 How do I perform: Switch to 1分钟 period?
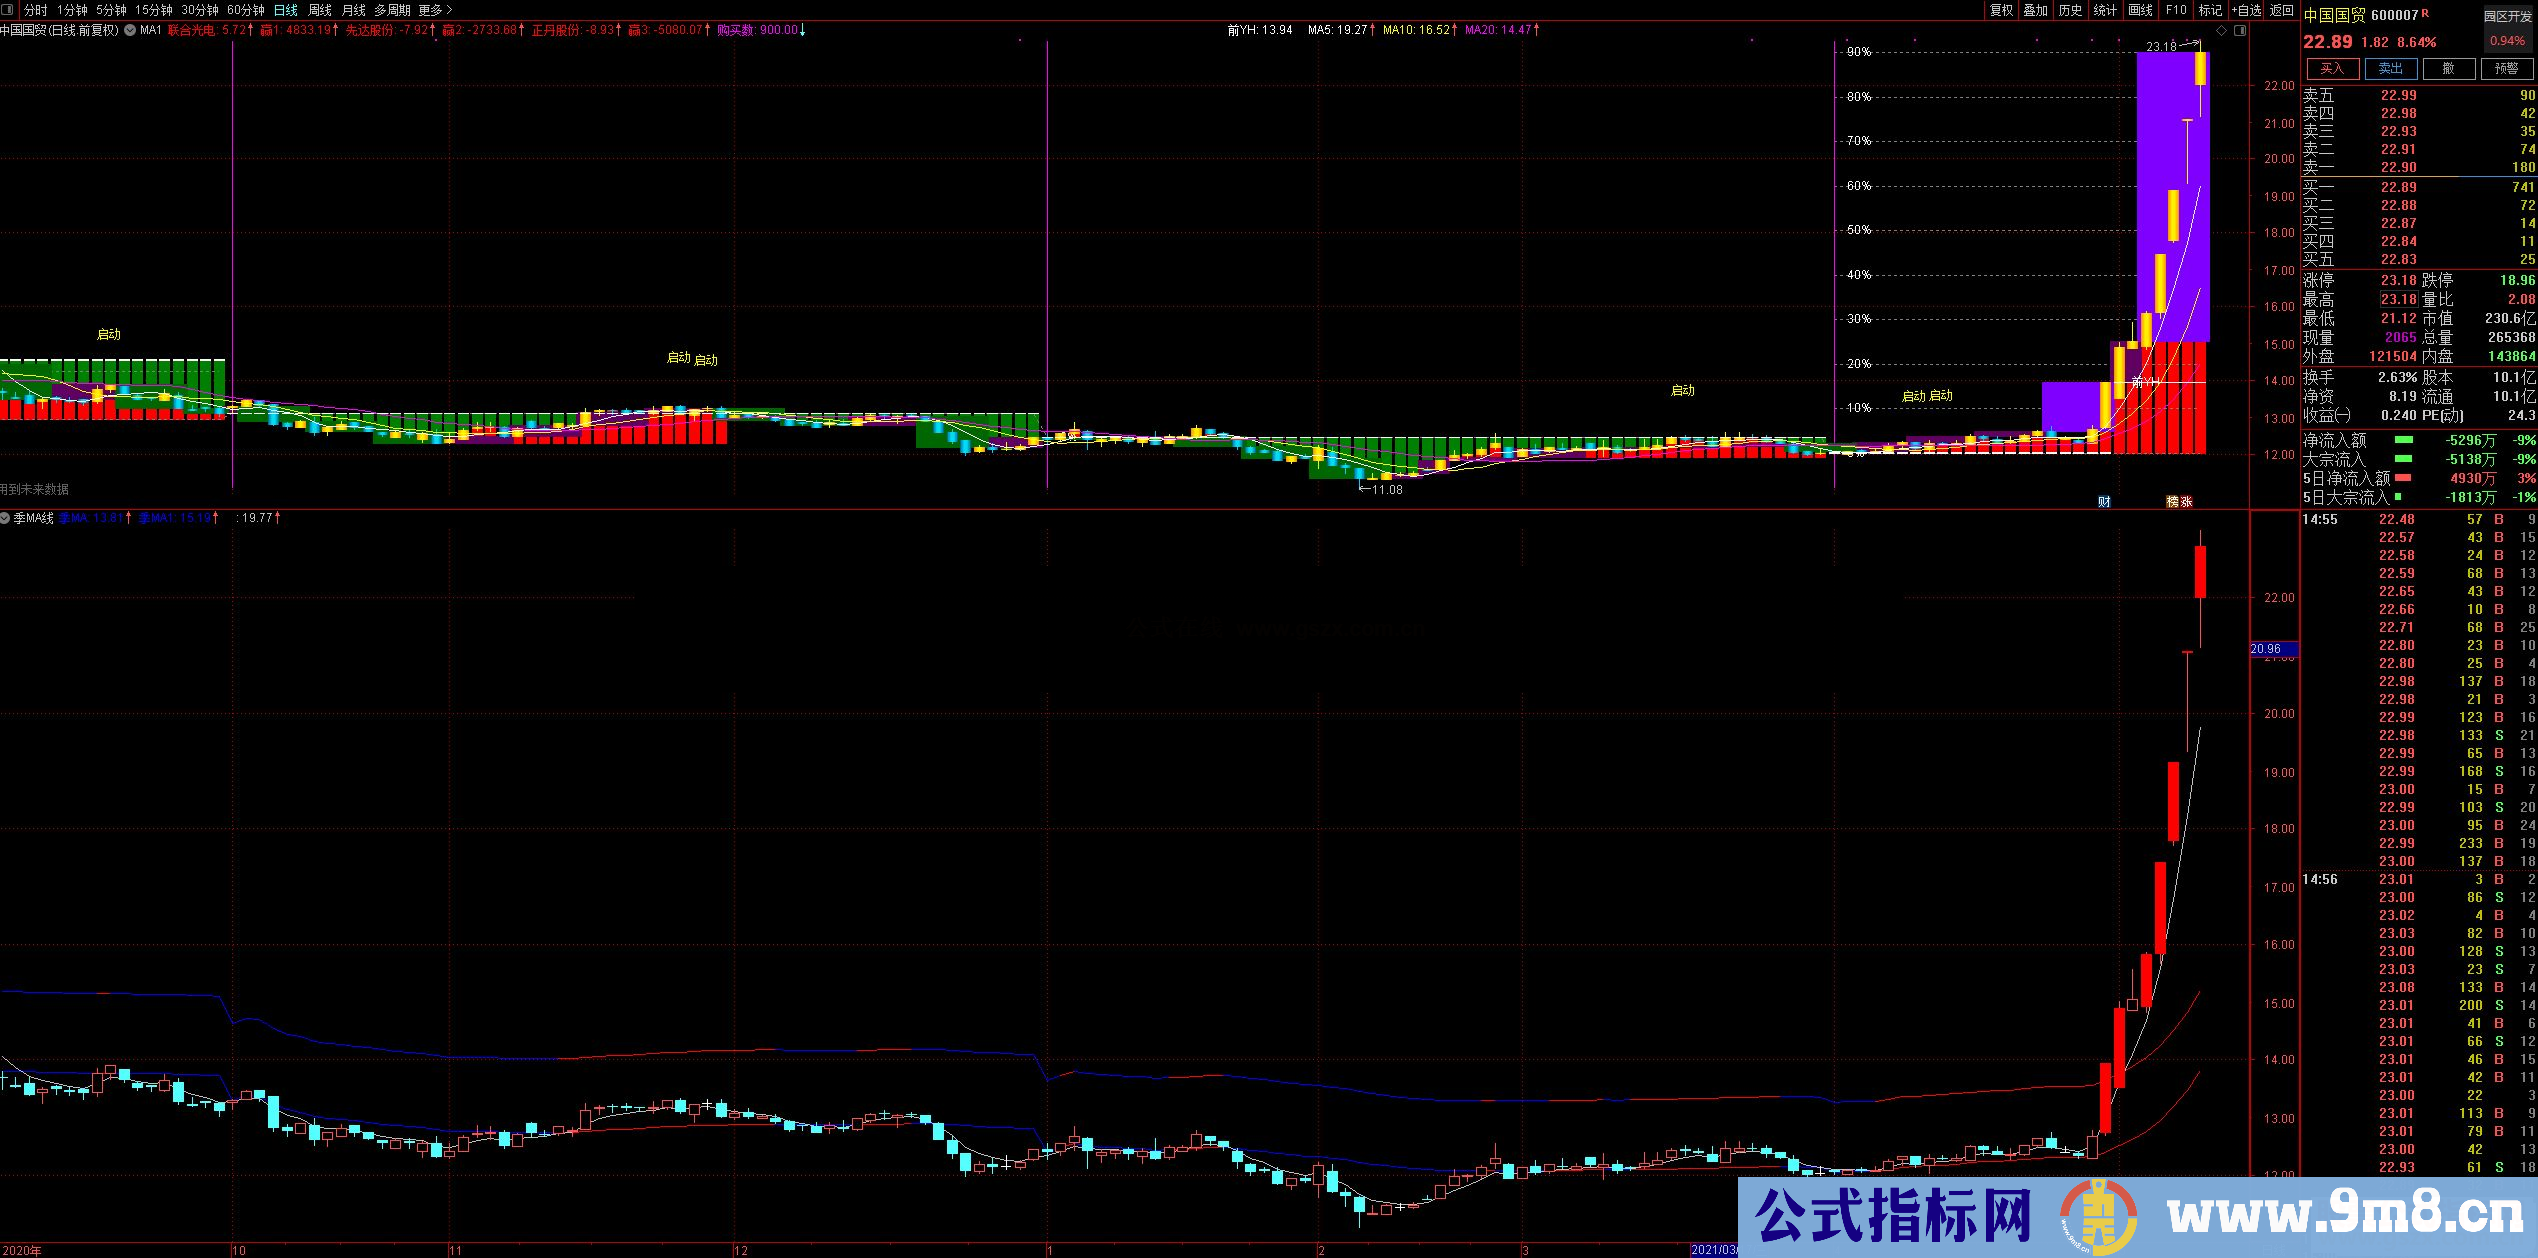(x=72, y=10)
